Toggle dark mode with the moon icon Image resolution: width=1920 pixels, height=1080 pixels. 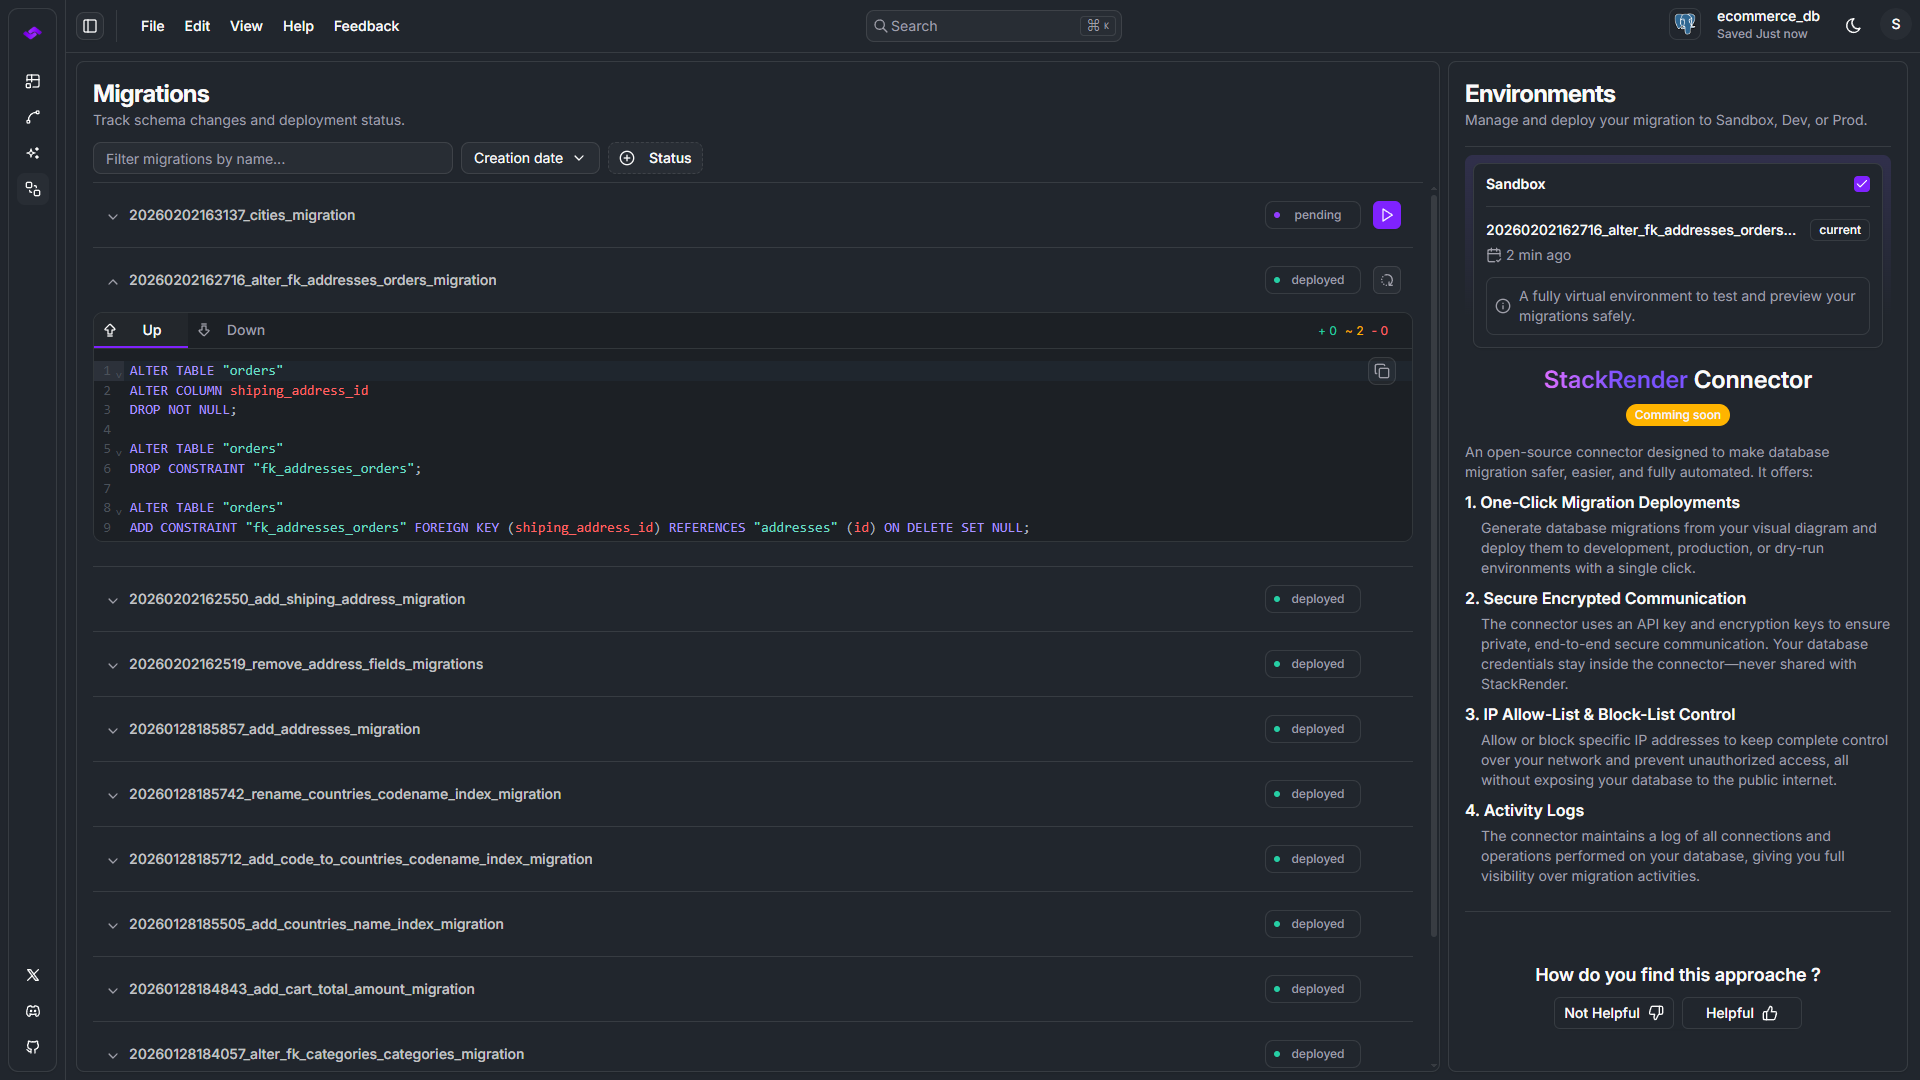pos(1853,25)
